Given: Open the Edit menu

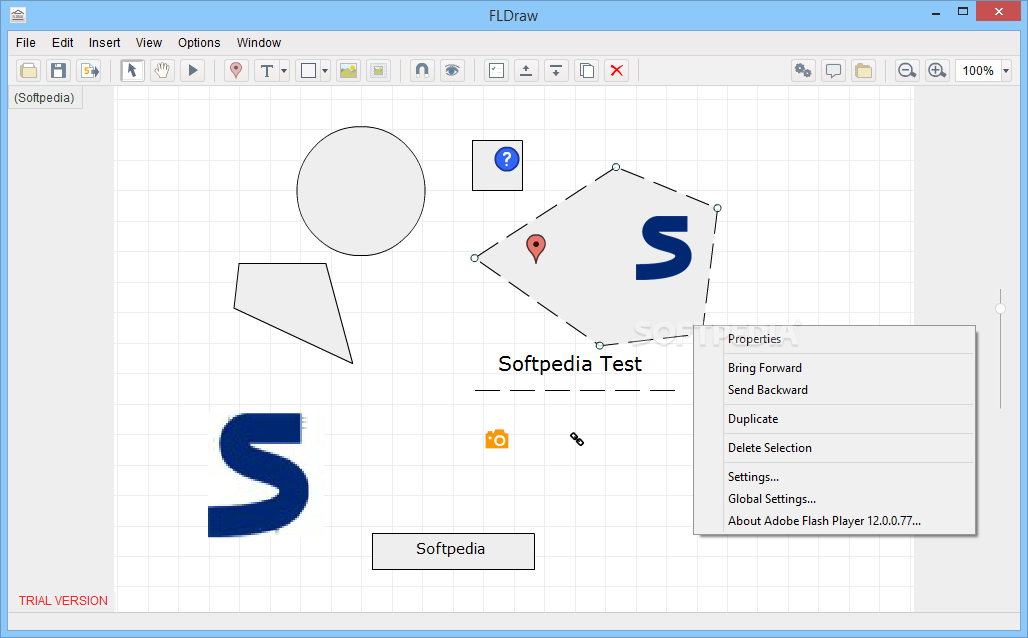Looking at the screenshot, I should 62,43.
